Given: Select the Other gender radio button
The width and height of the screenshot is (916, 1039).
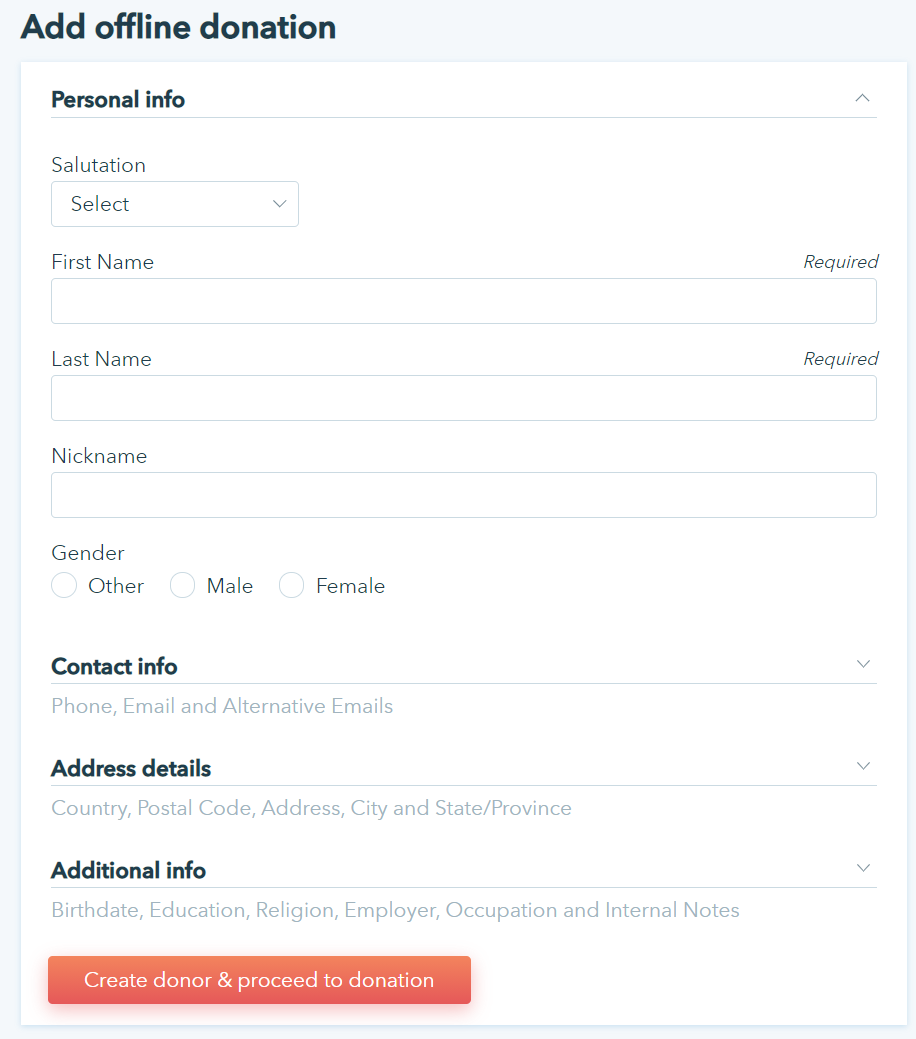Looking at the screenshot, I should click(x=64, y=586).
